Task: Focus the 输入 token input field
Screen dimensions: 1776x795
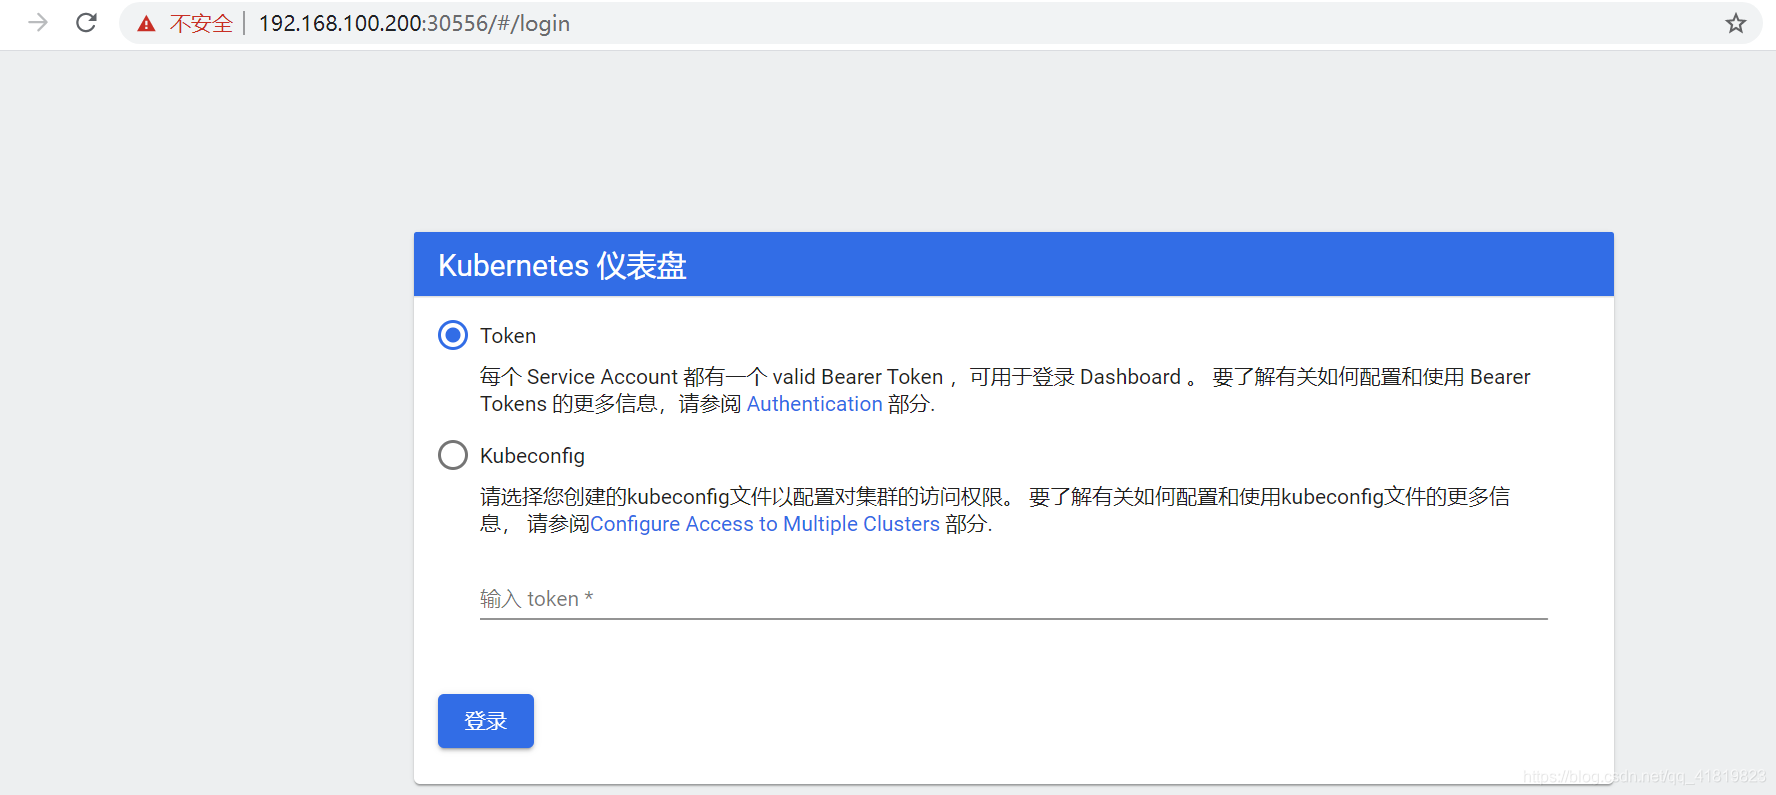Action: [1013, 599]
